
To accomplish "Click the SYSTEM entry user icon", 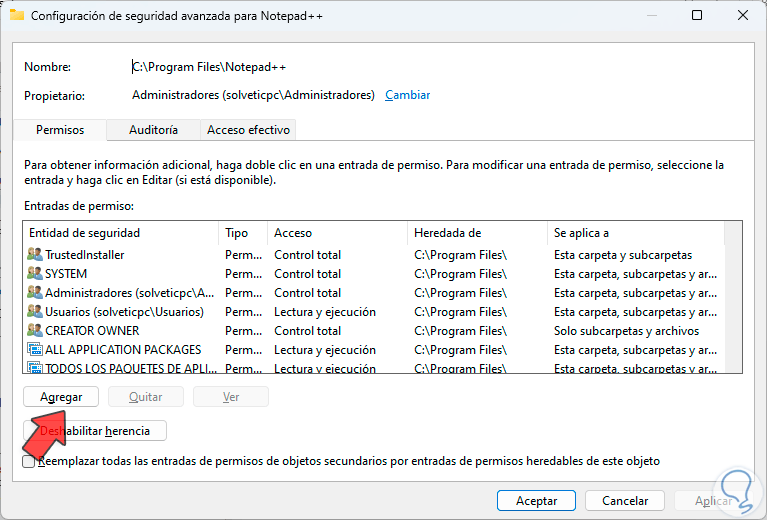I will (35, 274).
